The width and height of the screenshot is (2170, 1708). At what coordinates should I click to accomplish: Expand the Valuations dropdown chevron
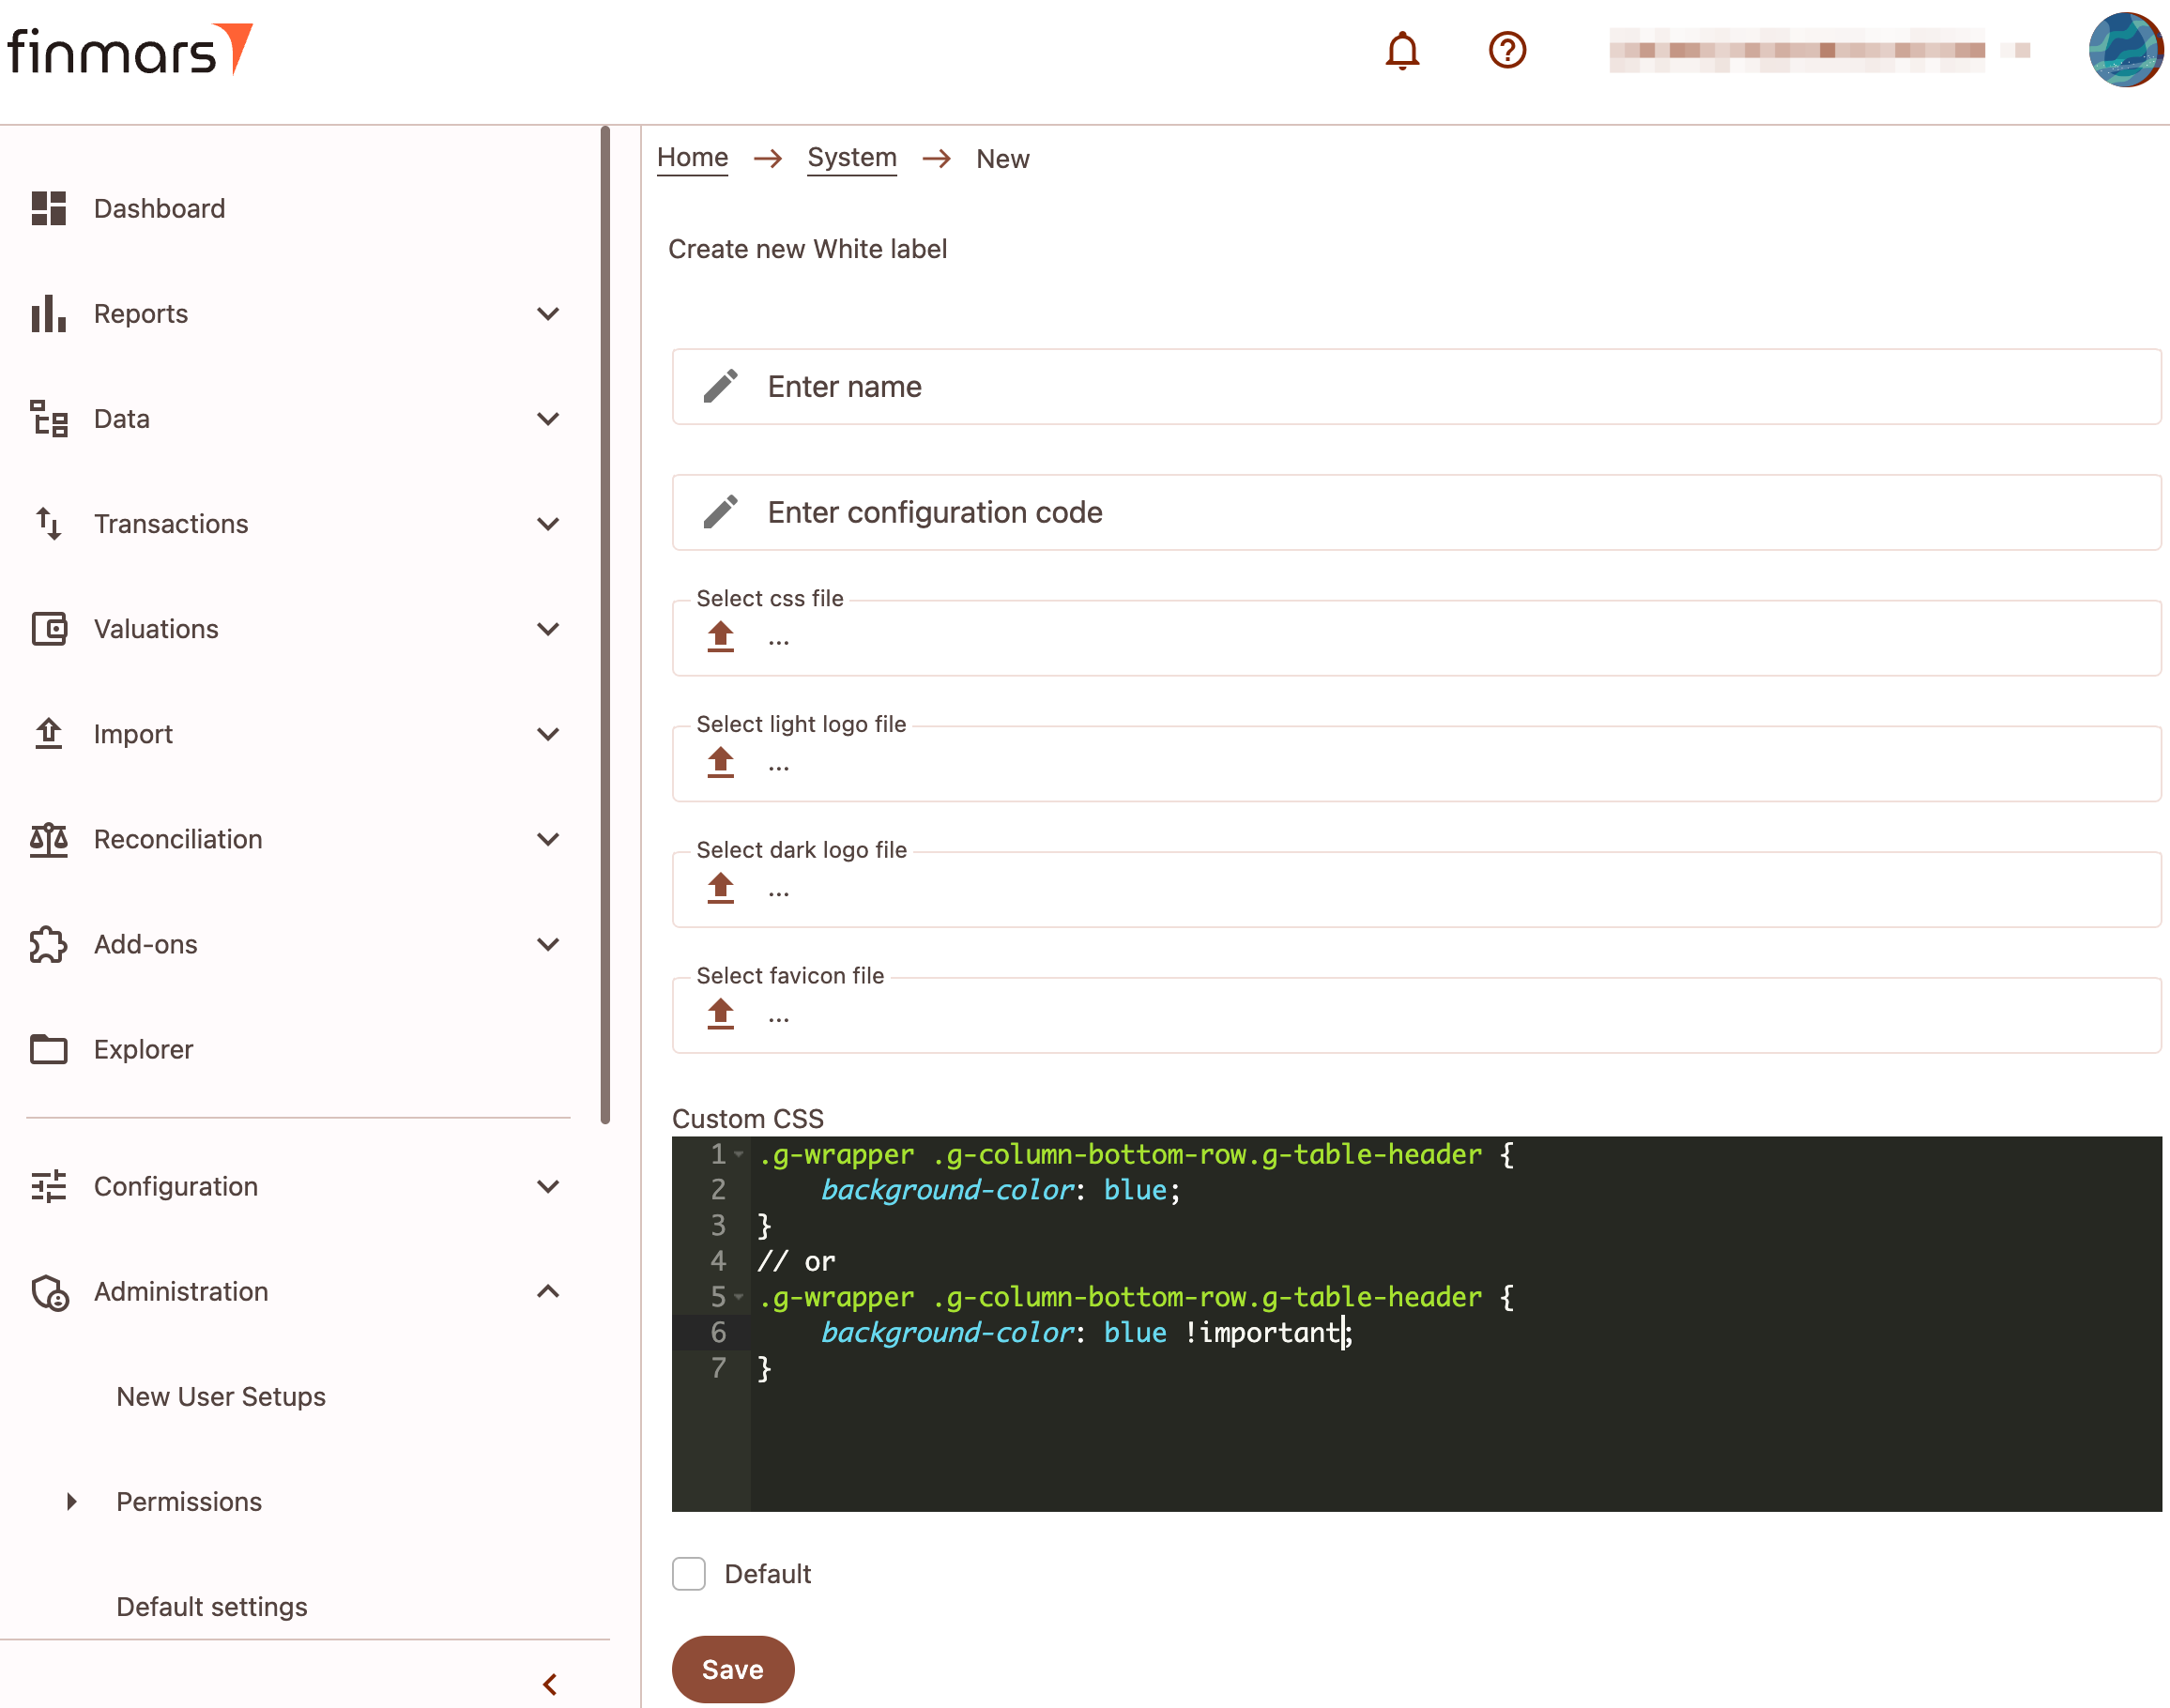(547, 629)
